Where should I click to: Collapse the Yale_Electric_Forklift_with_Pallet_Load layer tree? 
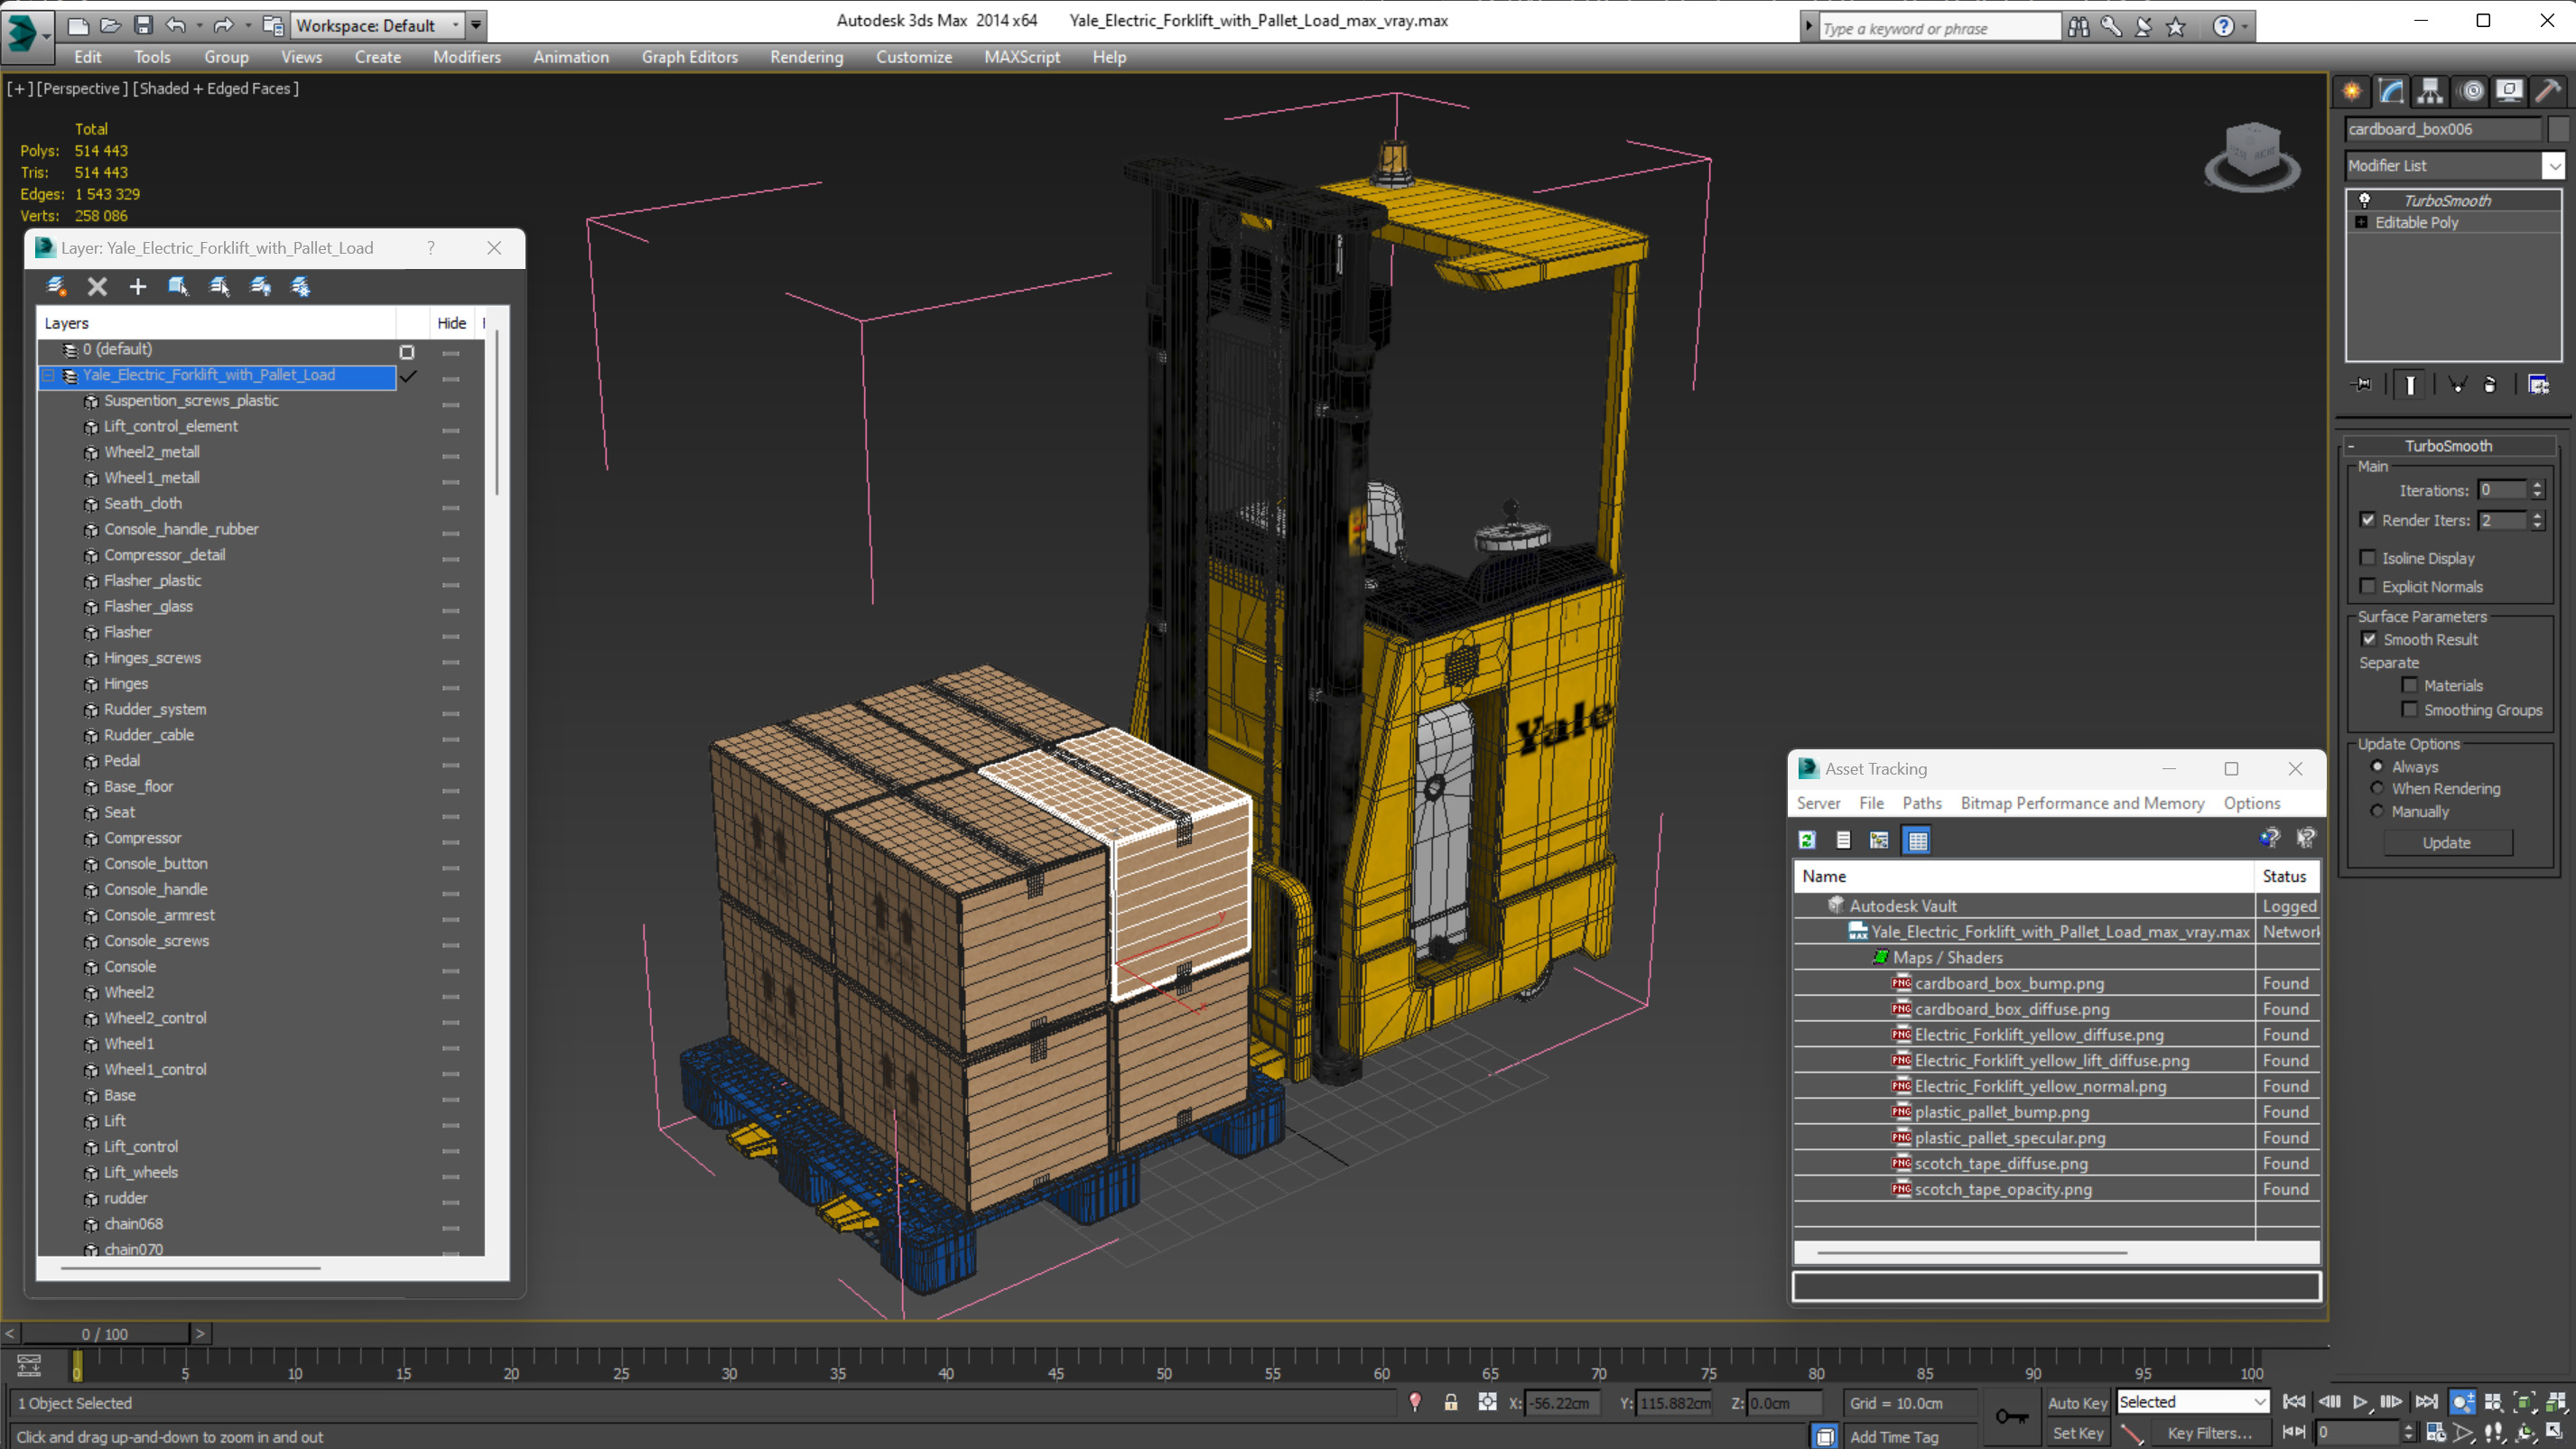coord(48,375)
